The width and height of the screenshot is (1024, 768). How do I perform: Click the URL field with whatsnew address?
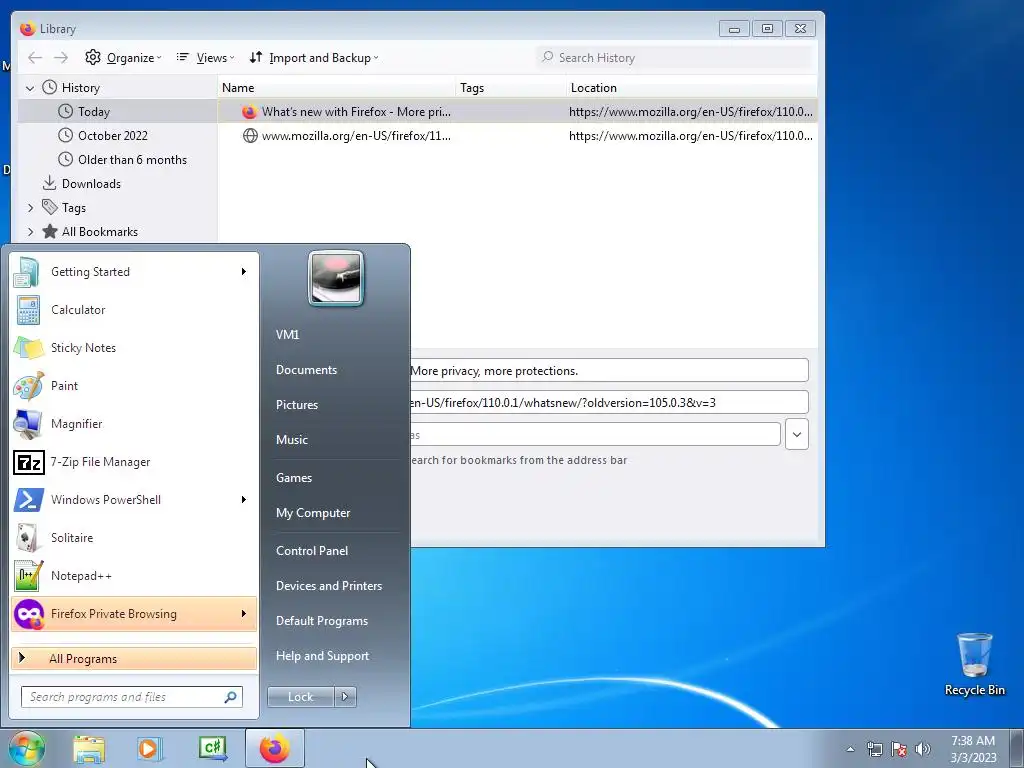pos(609,402)
